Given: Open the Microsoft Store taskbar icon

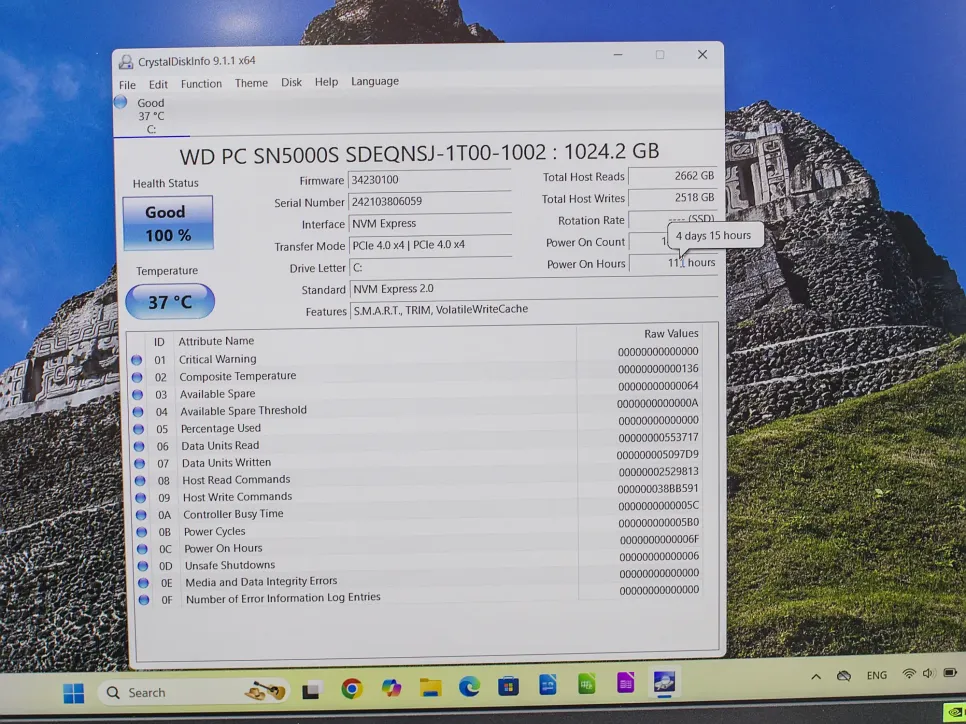Looking at the screenshot, I should coord(508,686).
